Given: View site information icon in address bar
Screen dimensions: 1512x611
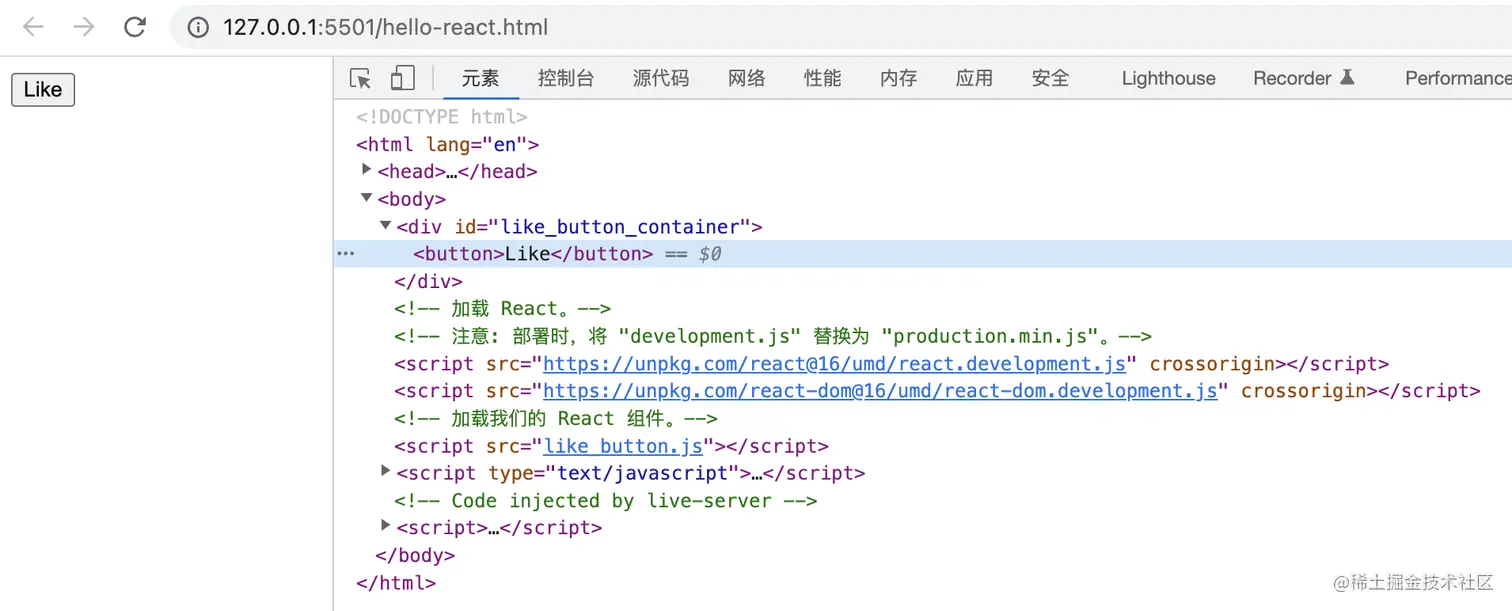Looking at the screenshot, I should (198, 28).
